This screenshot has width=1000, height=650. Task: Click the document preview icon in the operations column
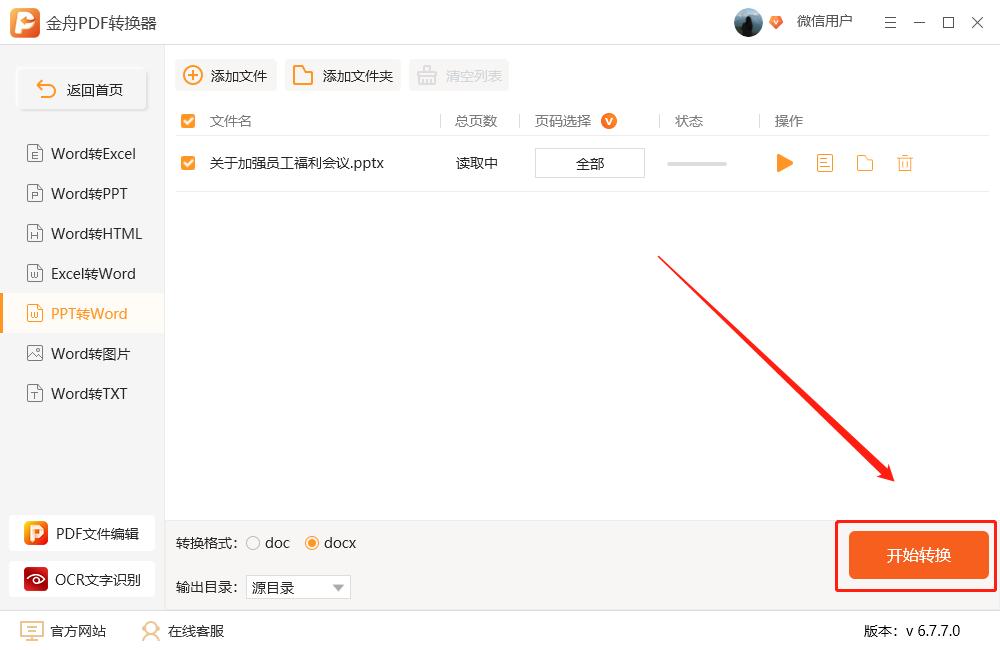pyautogui.click(x=825, y=163)
